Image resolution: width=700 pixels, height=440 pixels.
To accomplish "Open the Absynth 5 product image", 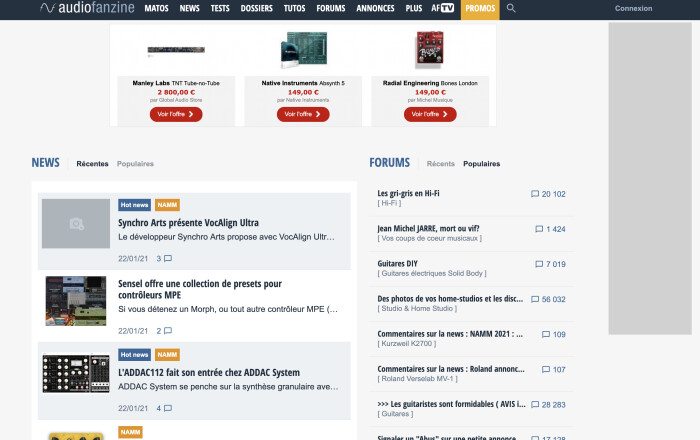I will point(304,50).
